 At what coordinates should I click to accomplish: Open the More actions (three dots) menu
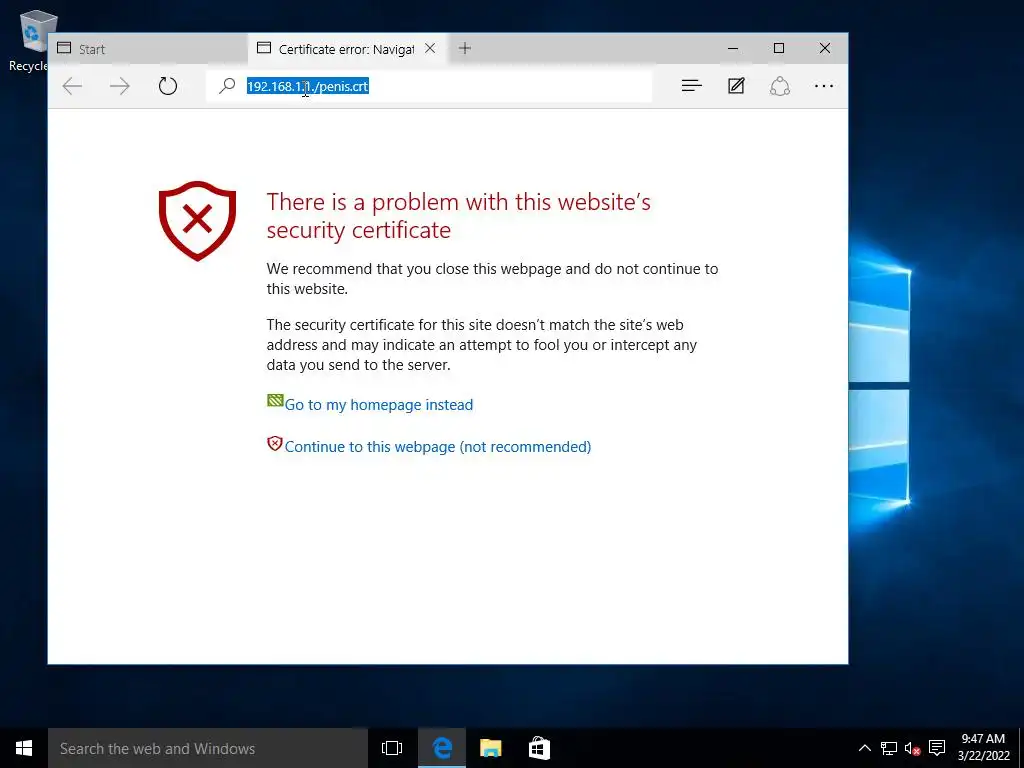824,86
